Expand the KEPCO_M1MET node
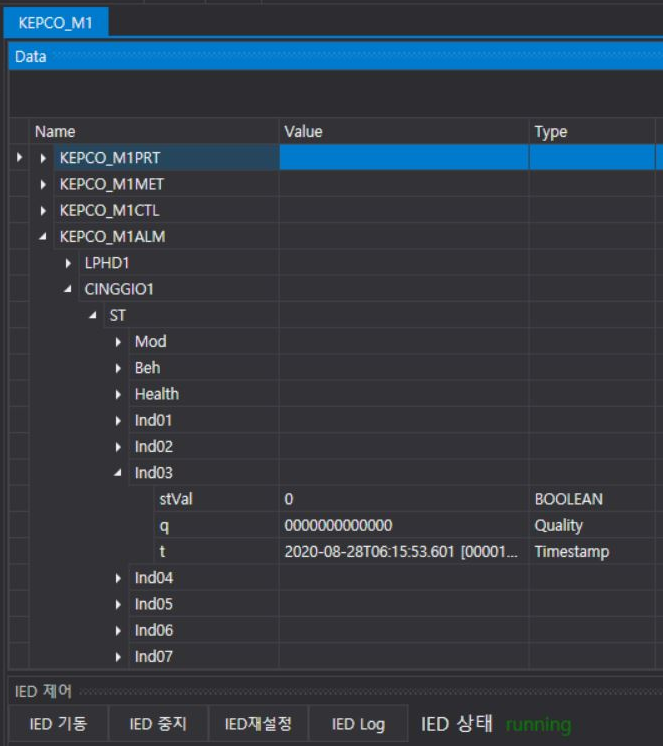This screenshot has height=746, width=663. click(x=43, y=184)
